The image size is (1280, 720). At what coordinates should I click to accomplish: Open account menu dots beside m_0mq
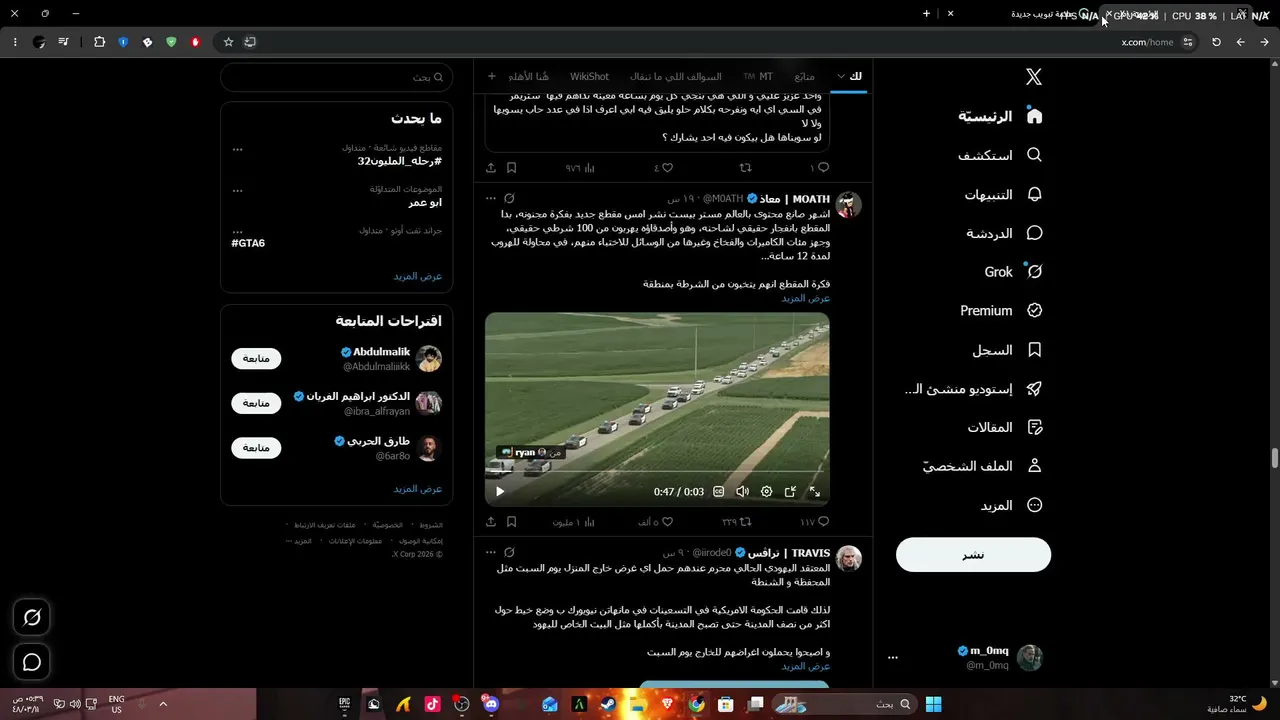(x=893, y=658)
